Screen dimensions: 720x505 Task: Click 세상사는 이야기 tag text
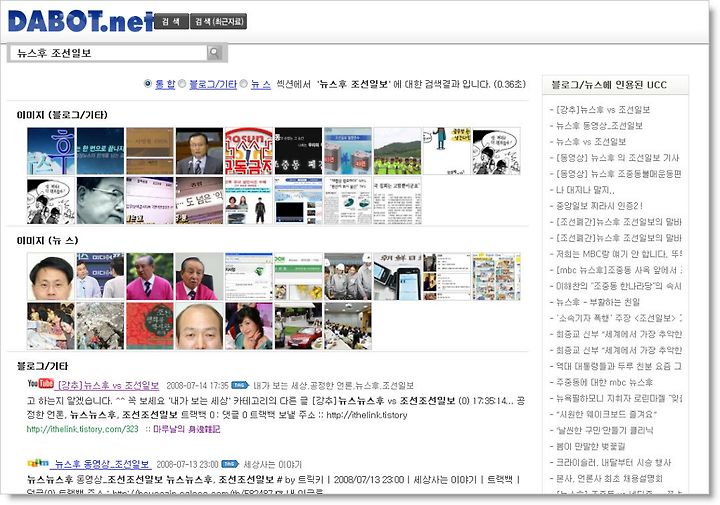coord(272,464)
